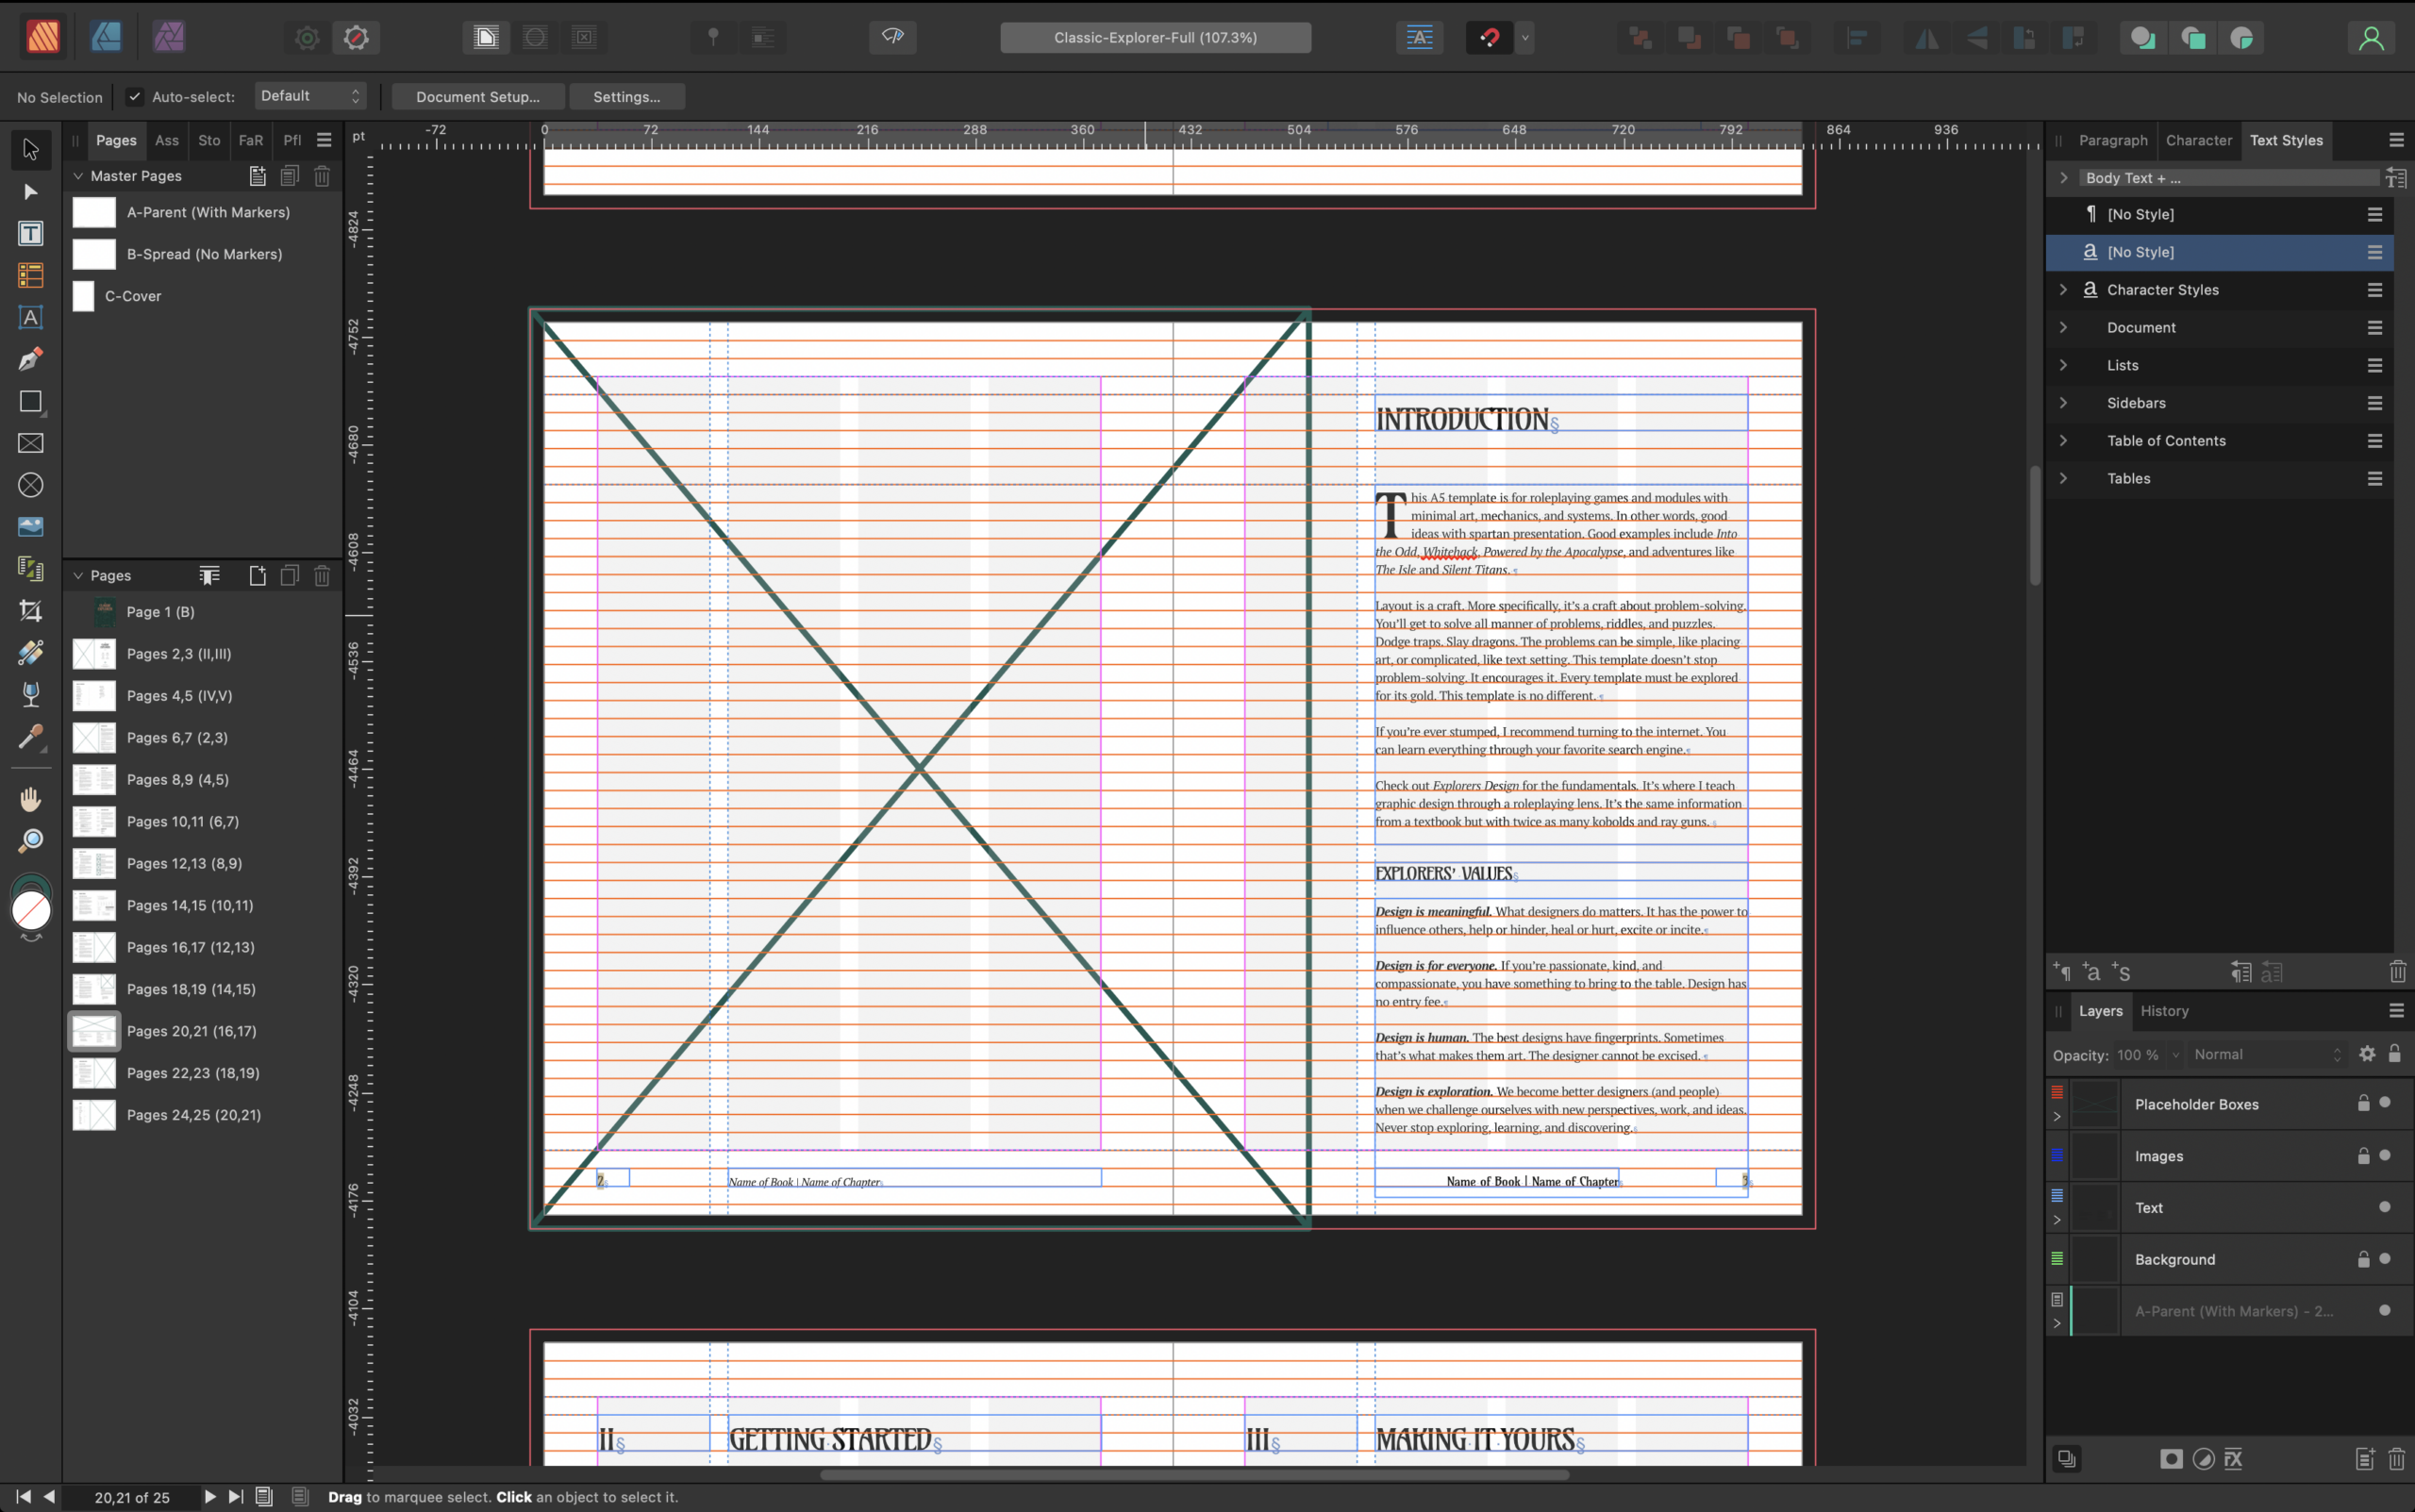Viewport: 2415px width, 1512px height.
Task: Expand the Placeholder Boxes layer
Action: [2057, 1116]
